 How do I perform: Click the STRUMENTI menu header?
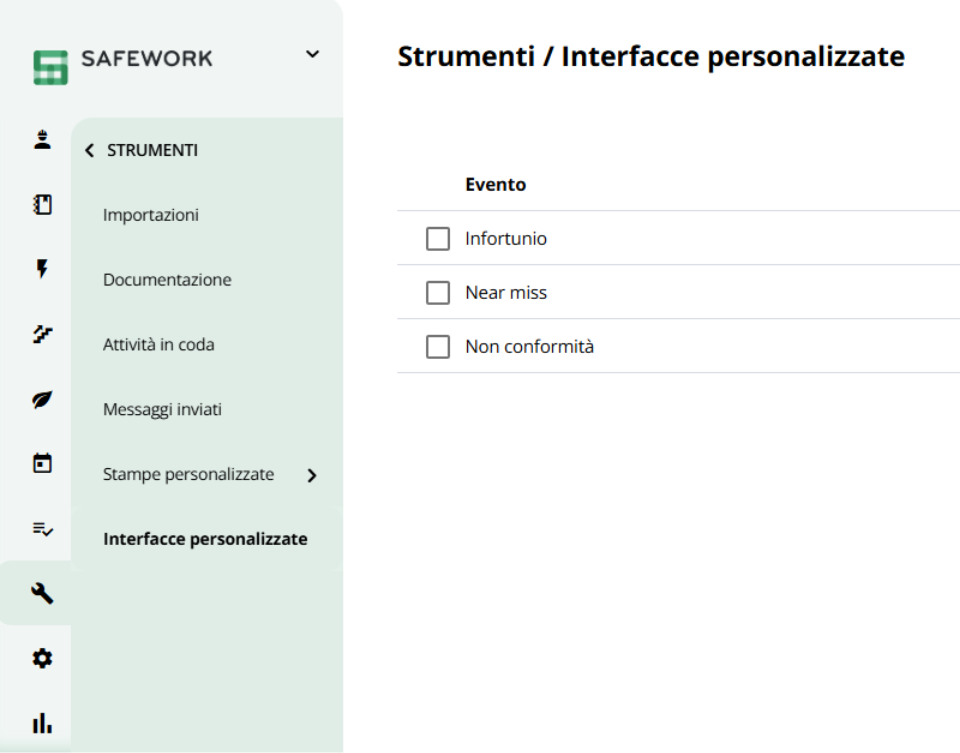coord(152,150)
